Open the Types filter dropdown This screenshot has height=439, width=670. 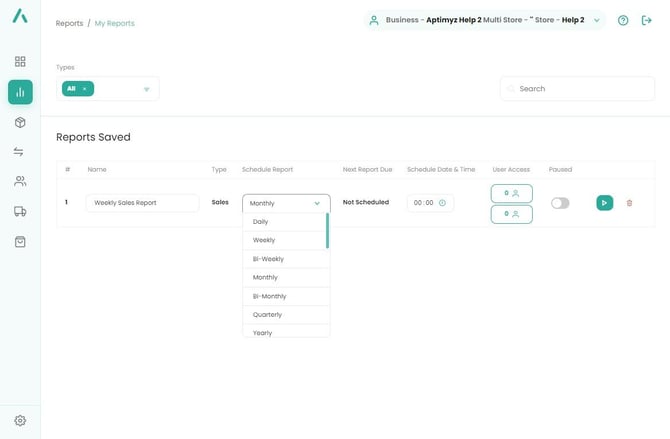coord(146,89)
